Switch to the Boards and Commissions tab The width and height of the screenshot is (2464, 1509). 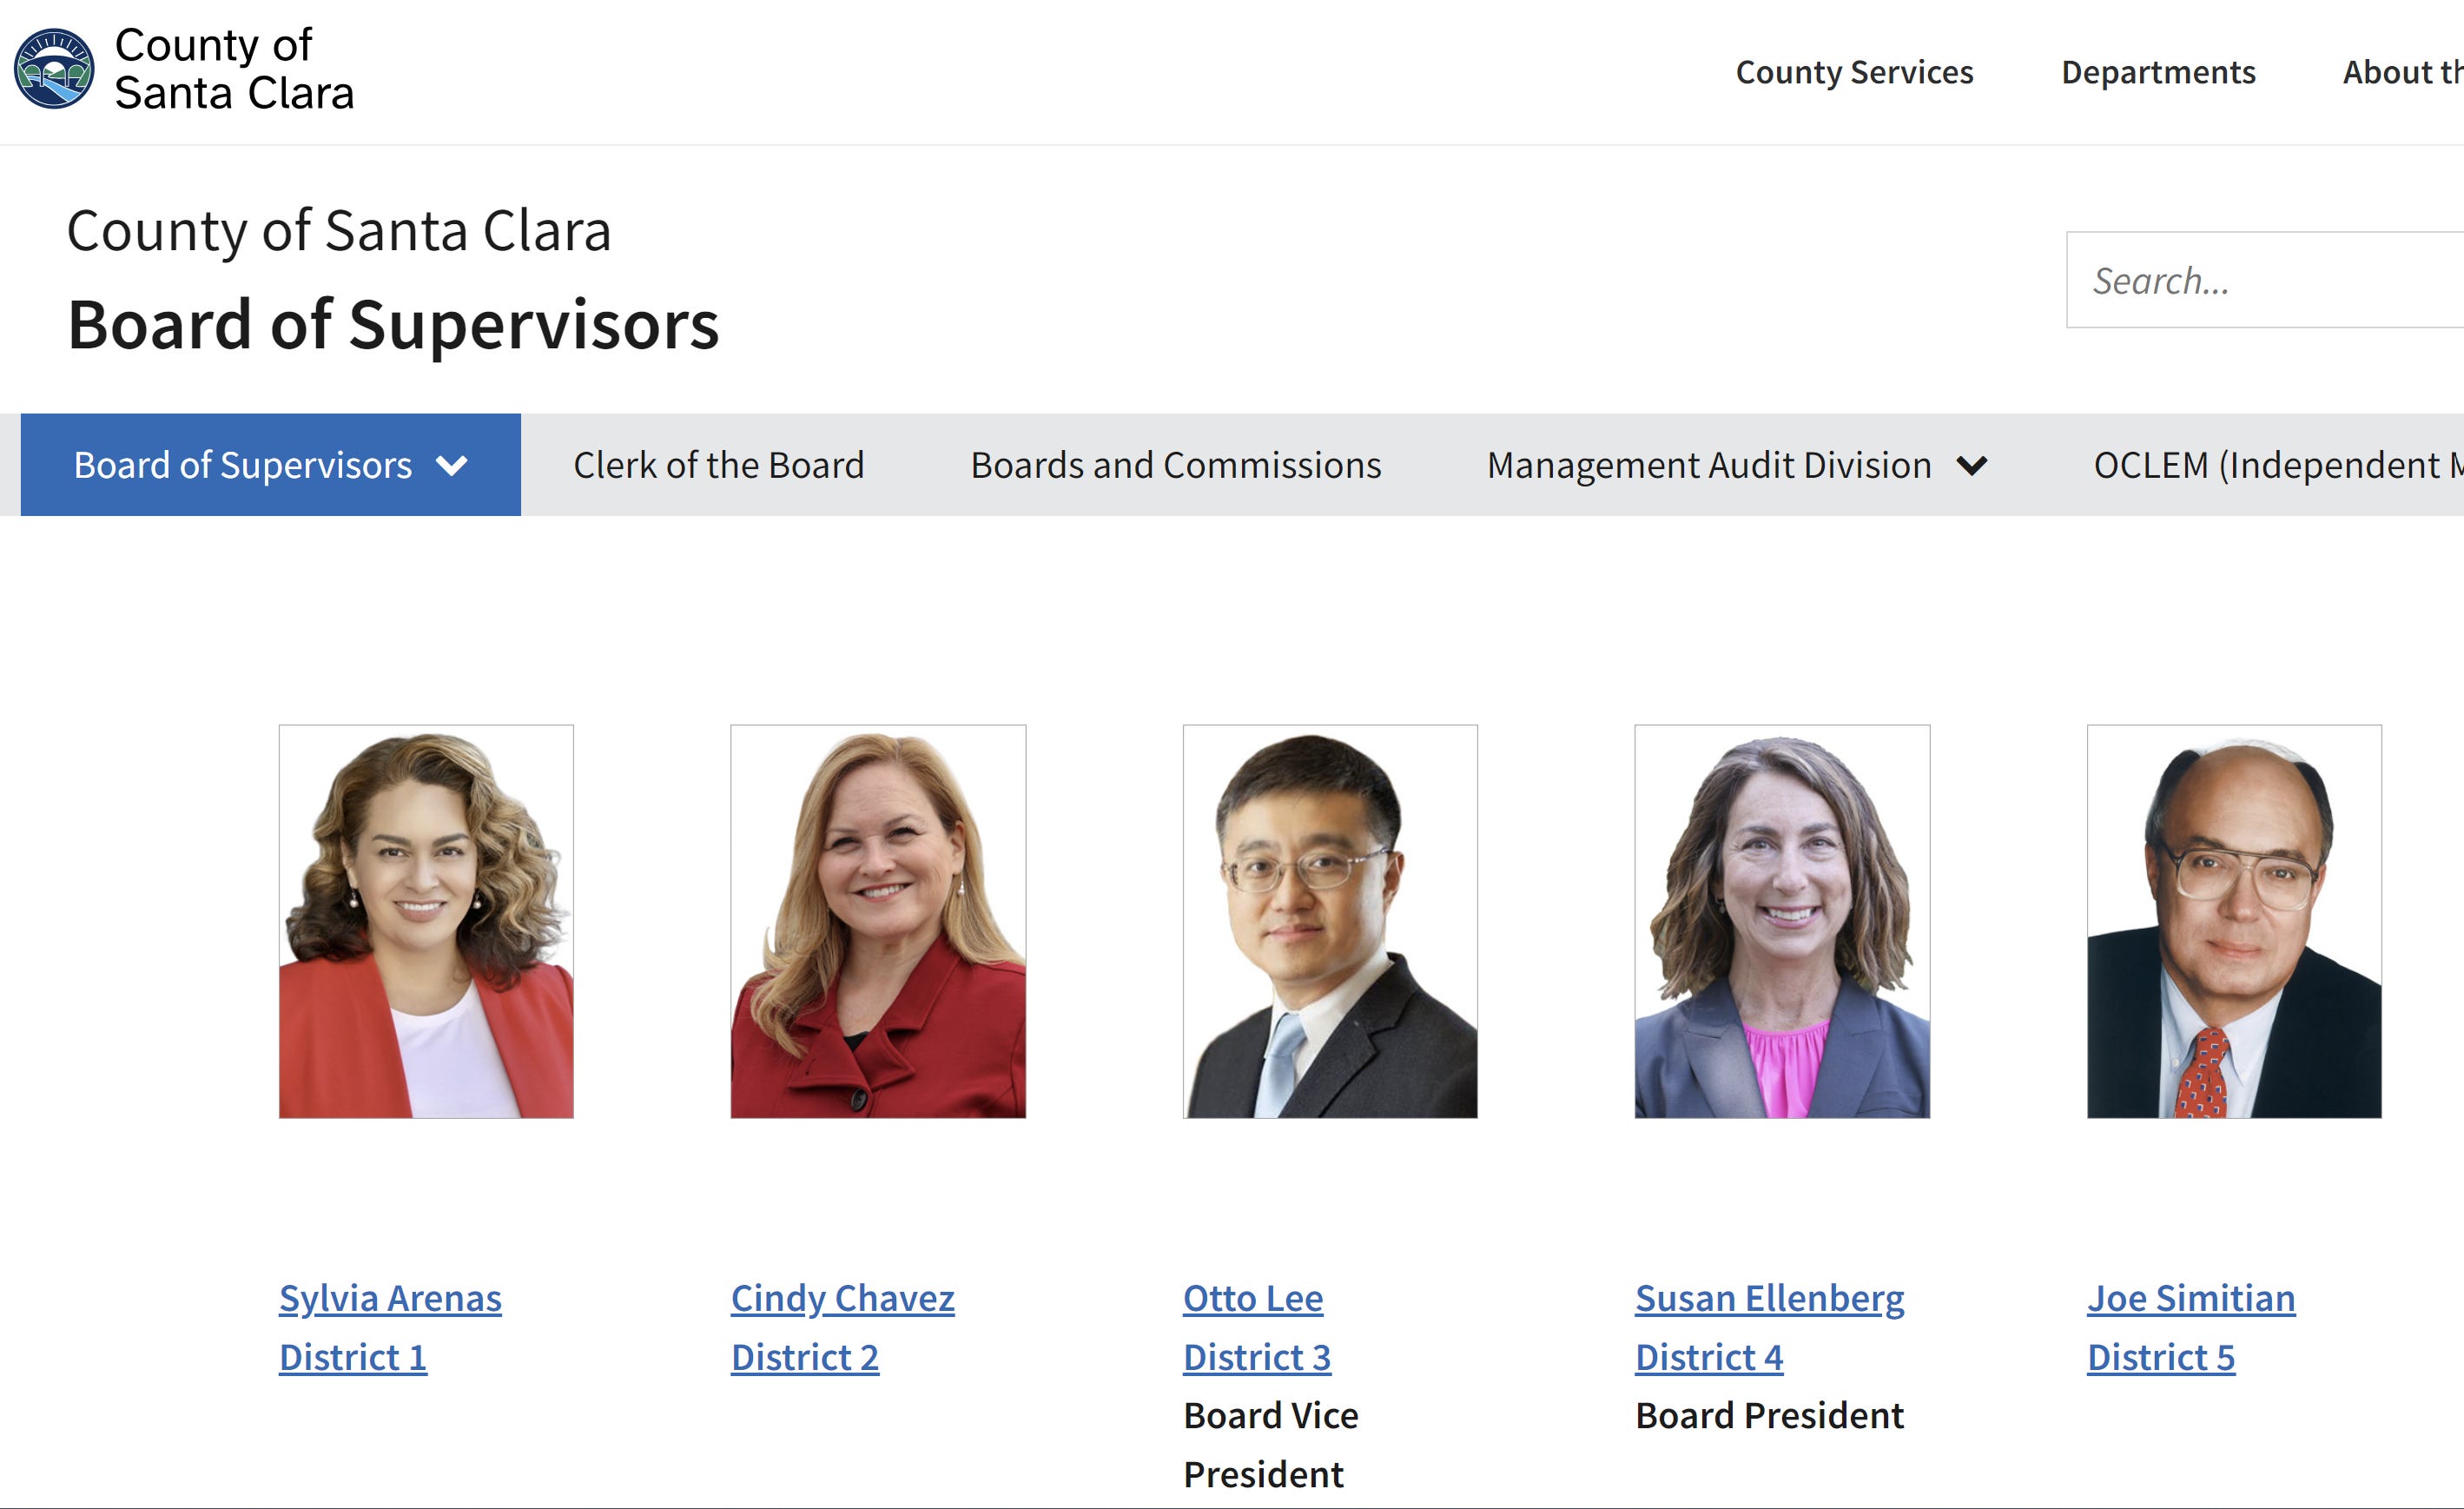[x=1176, y=464]
